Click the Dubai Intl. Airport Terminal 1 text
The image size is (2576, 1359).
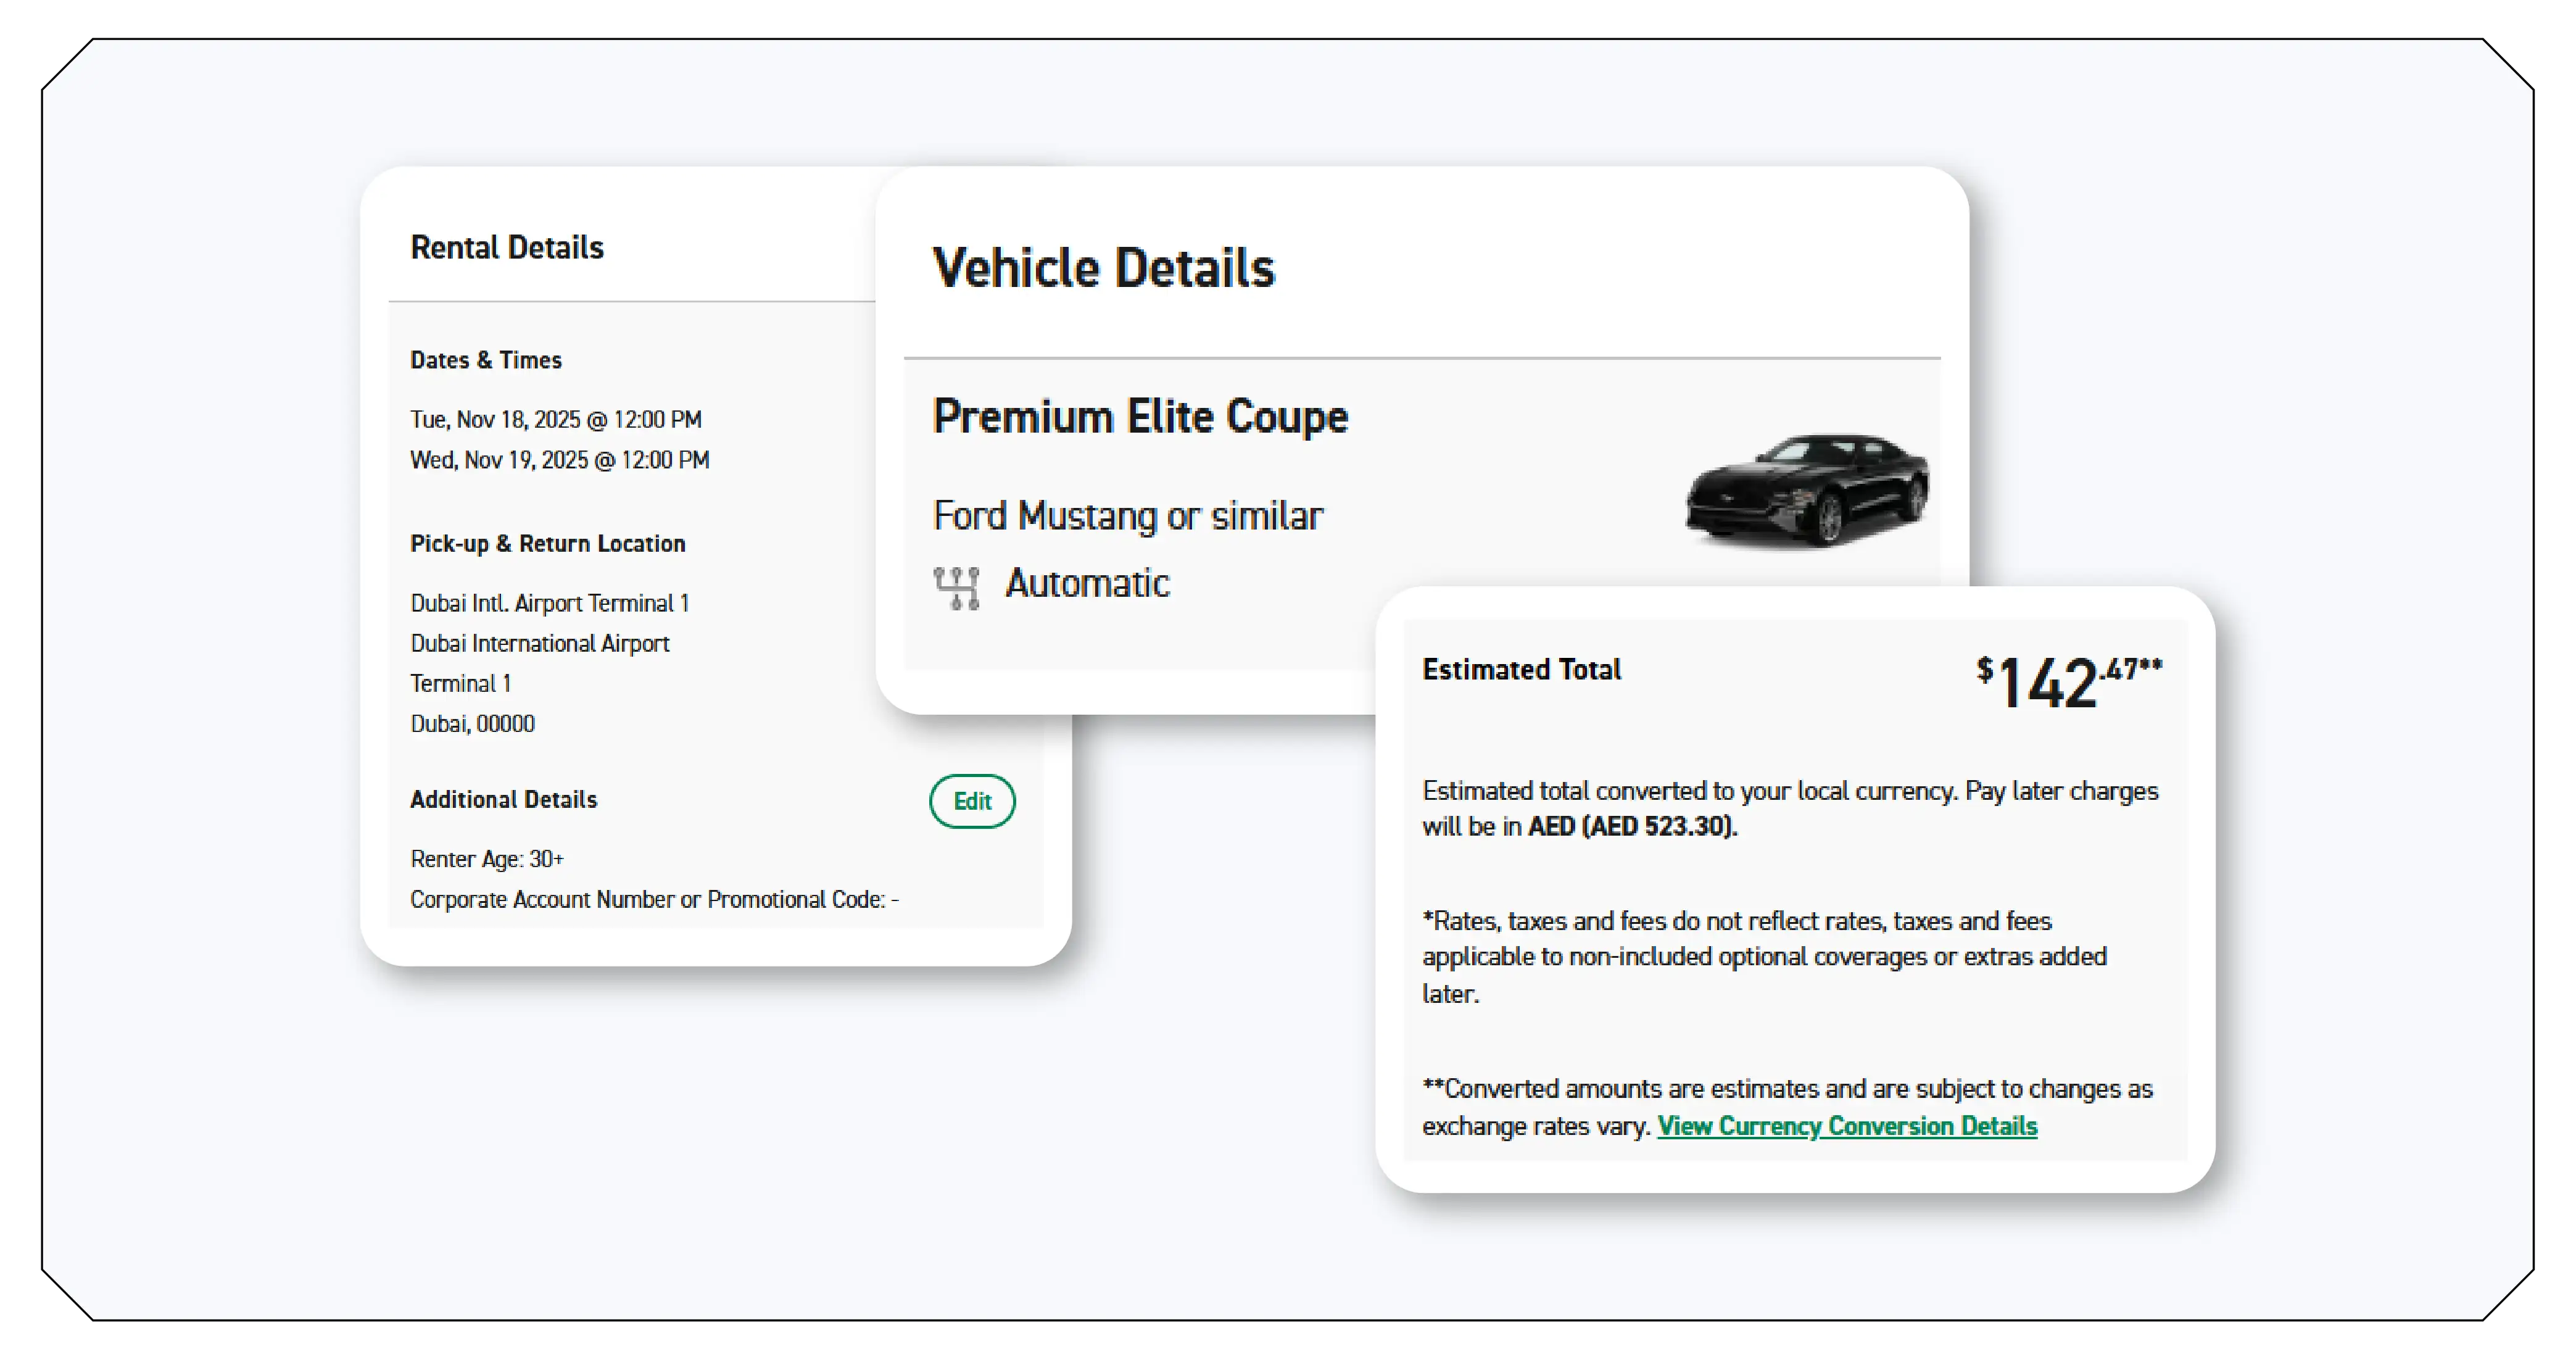550,603
